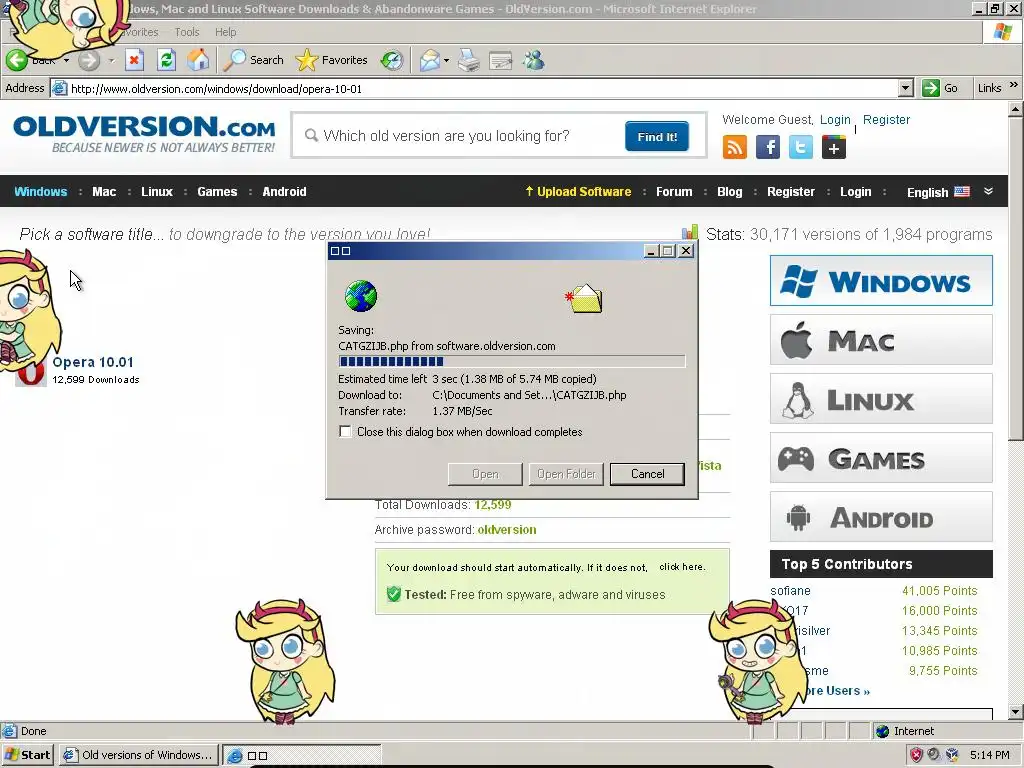1024x768 pixels.
Task: Click the Windows category banner
Action: click(x=881, y=281)
